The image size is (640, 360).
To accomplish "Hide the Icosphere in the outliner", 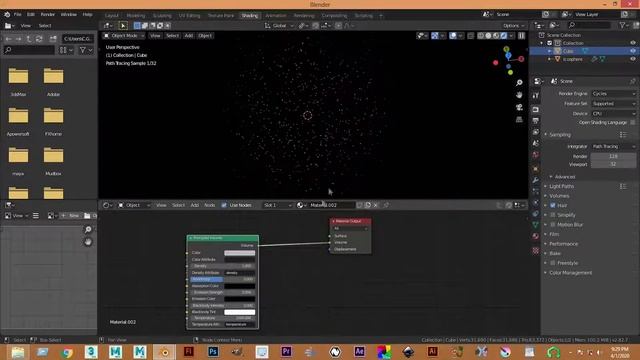I will pos(633,59).
